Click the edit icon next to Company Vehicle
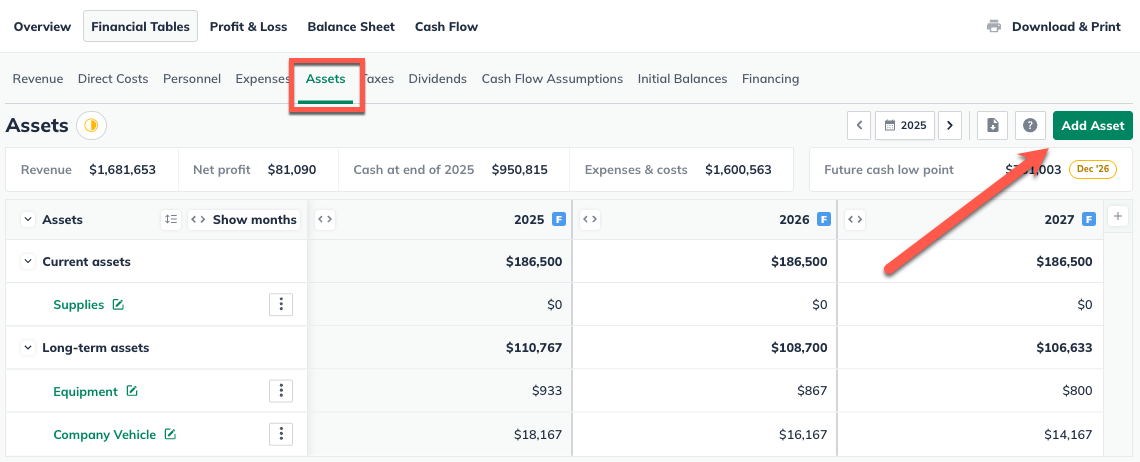Screen dimensions: 1140x462 [x=170, y=435]
